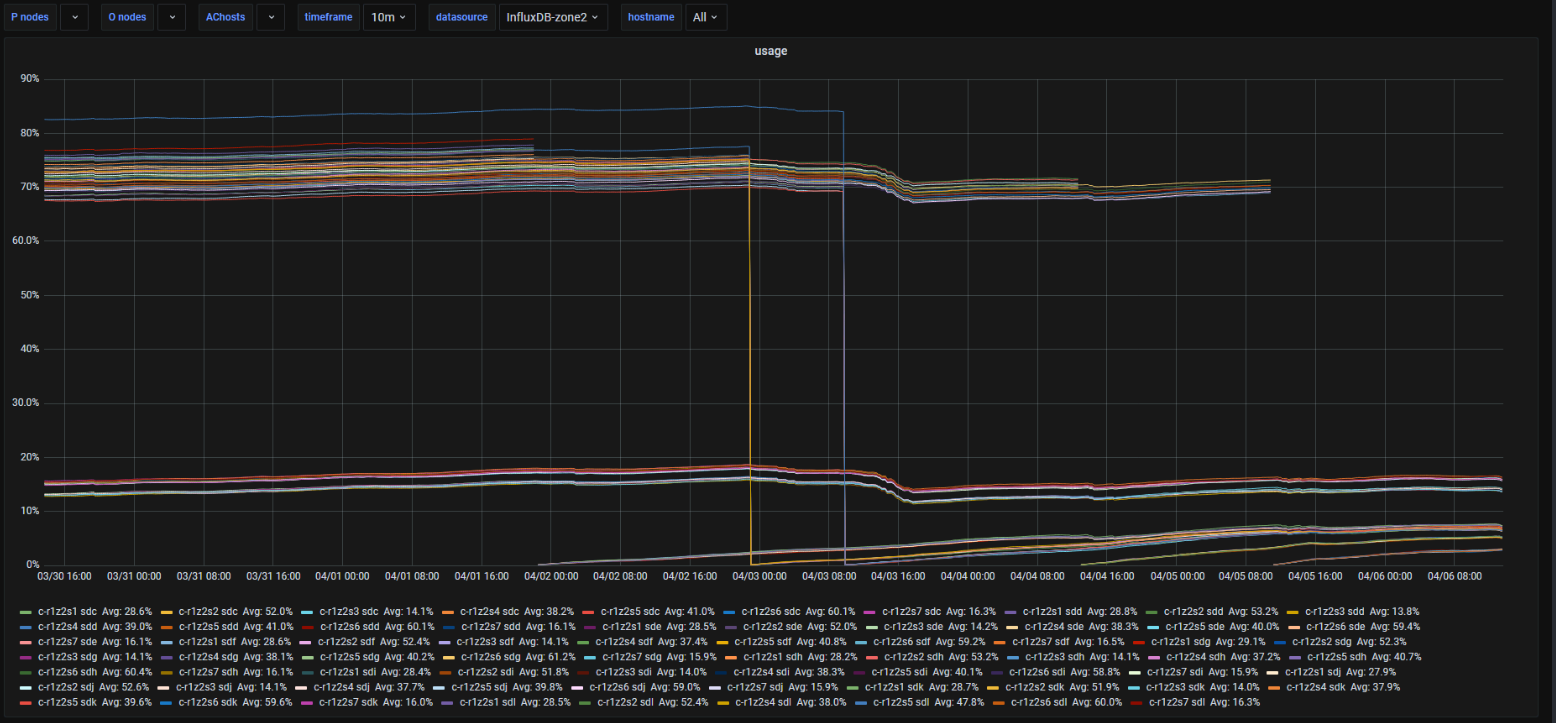Screen dimensions: 1556x723
Task: Click the timeframe variable label
Action: (328, 17)
